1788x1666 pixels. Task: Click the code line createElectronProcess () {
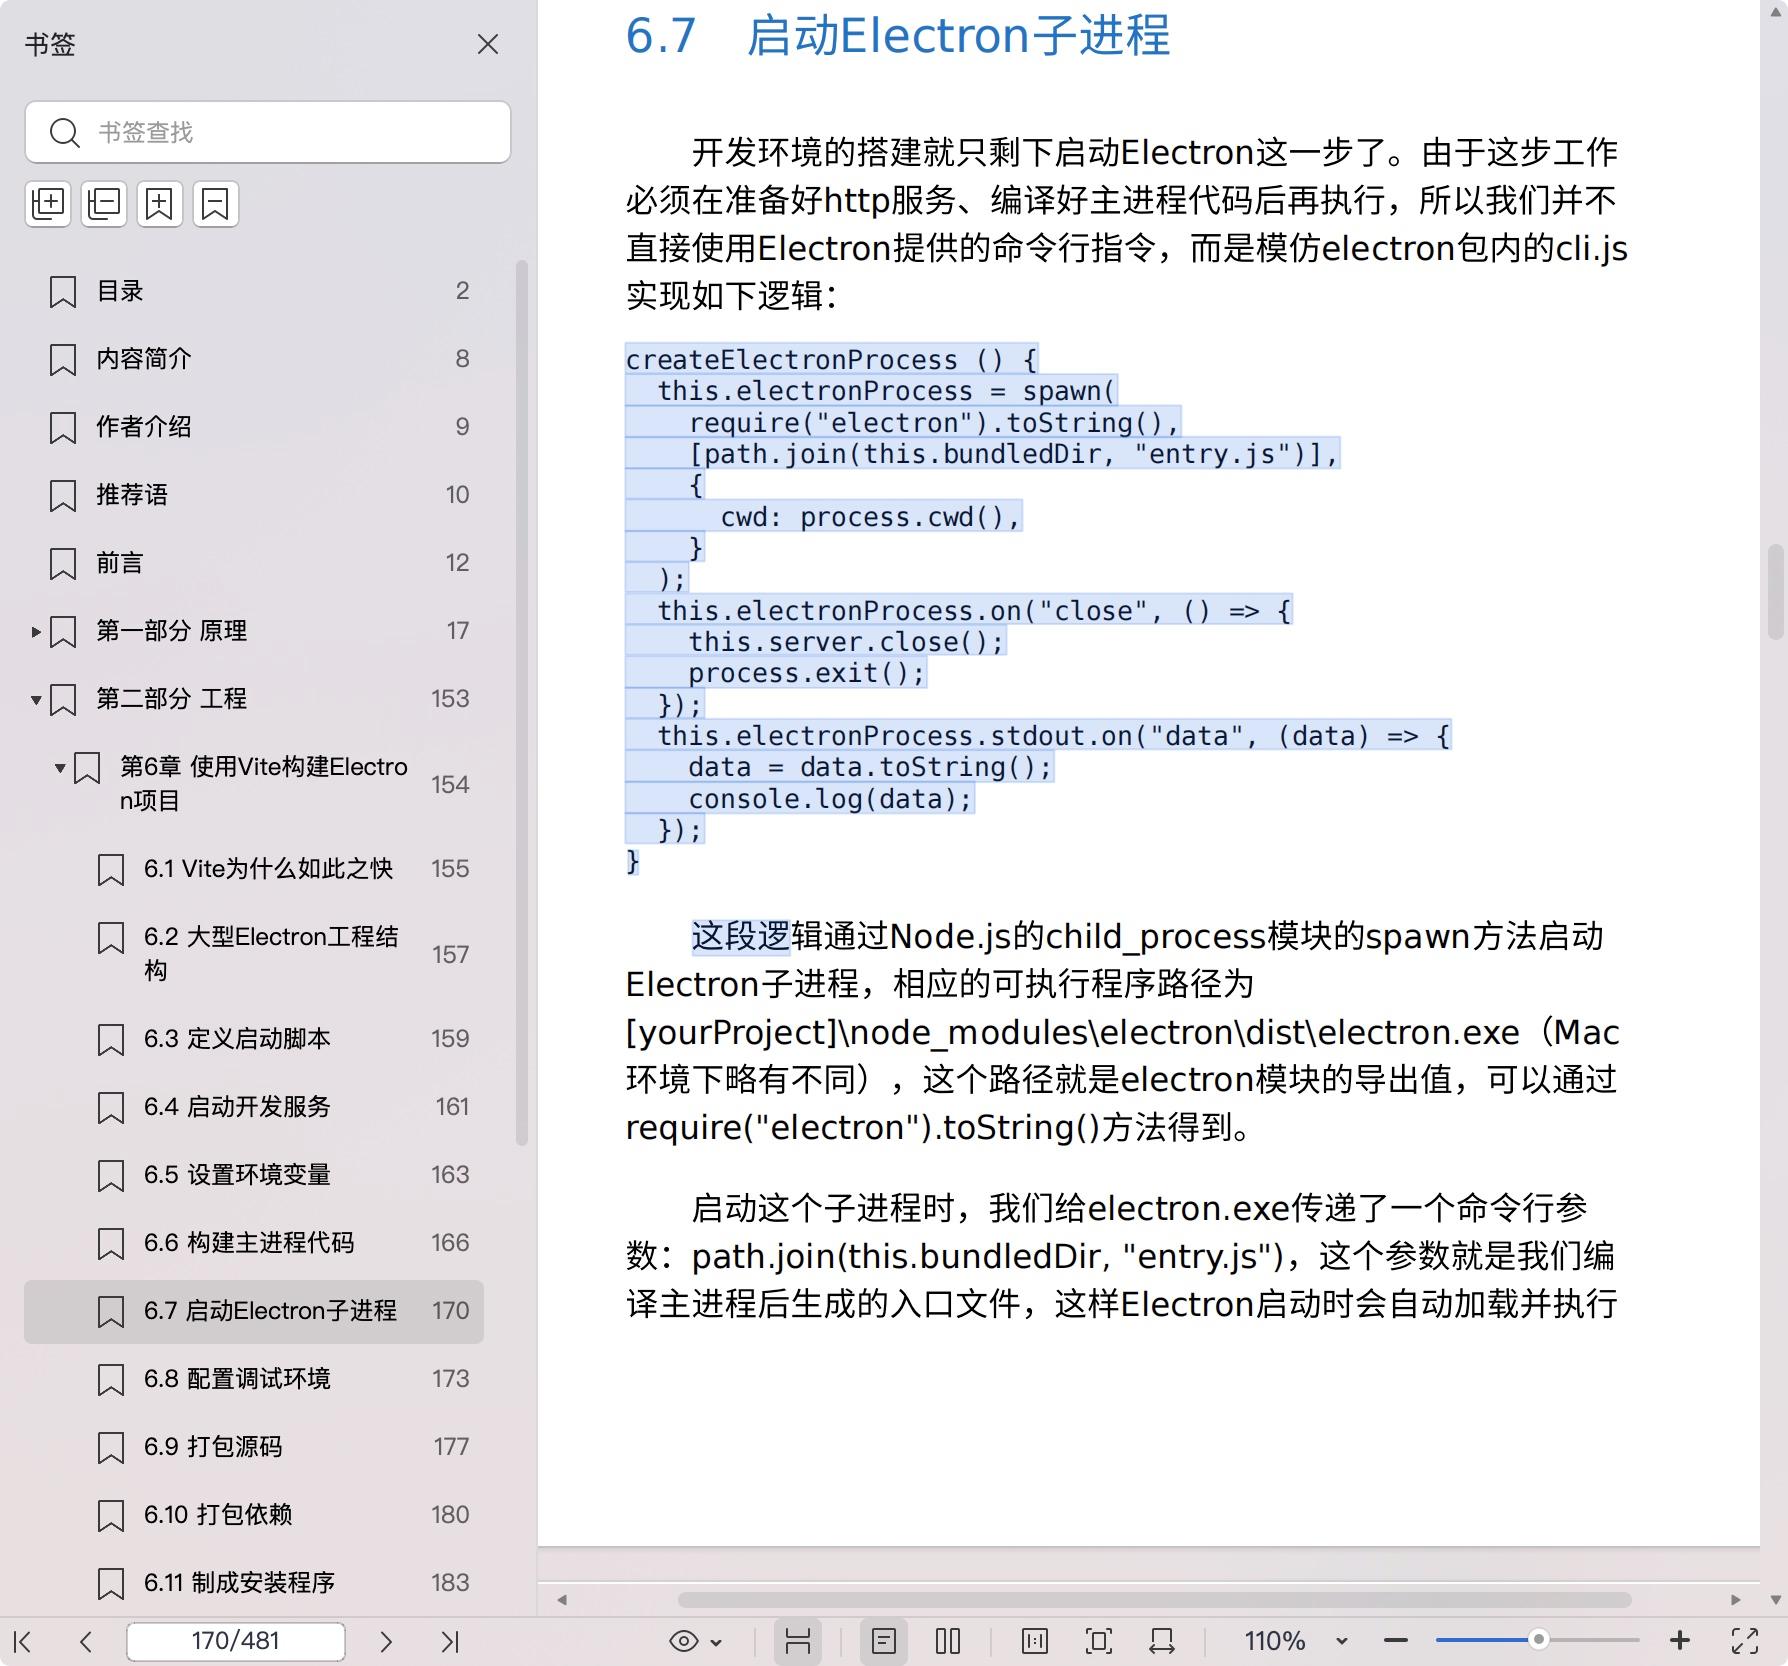point(832,359)
